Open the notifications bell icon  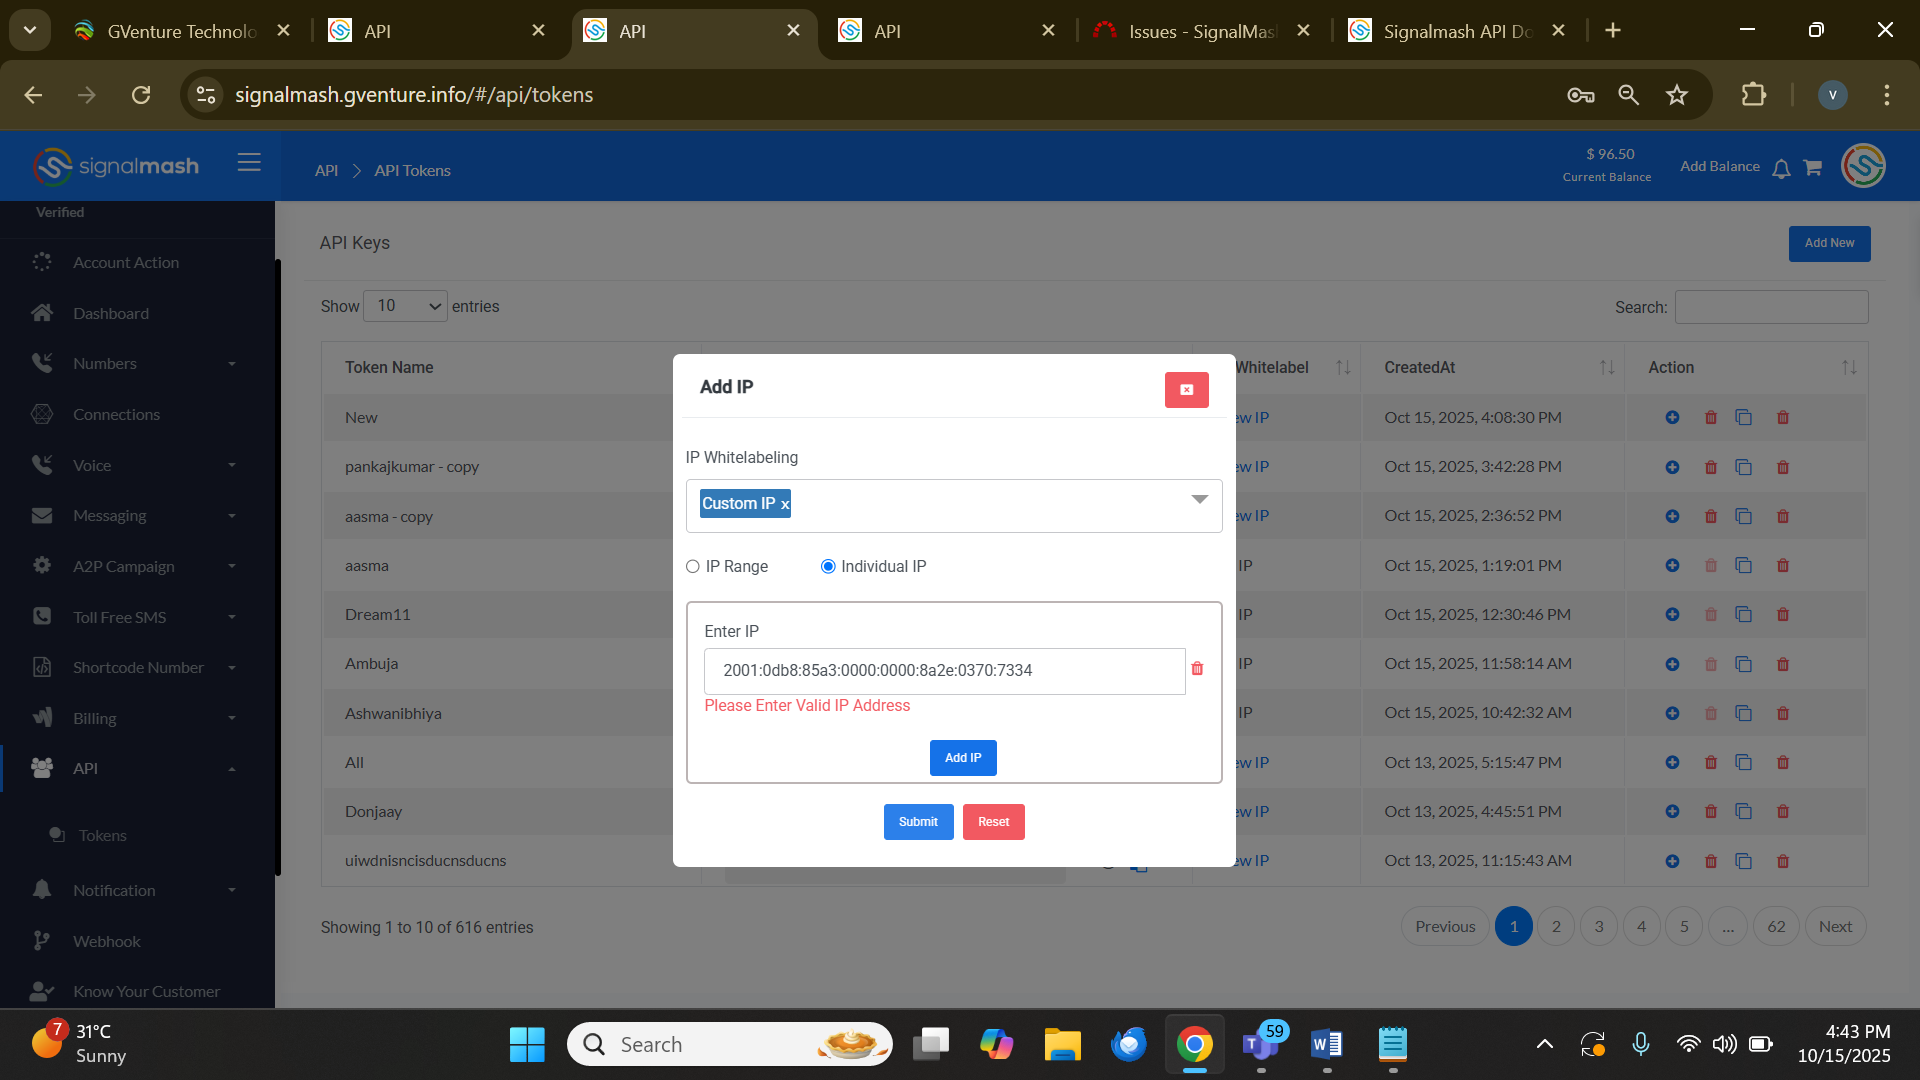coord(1781,169)
